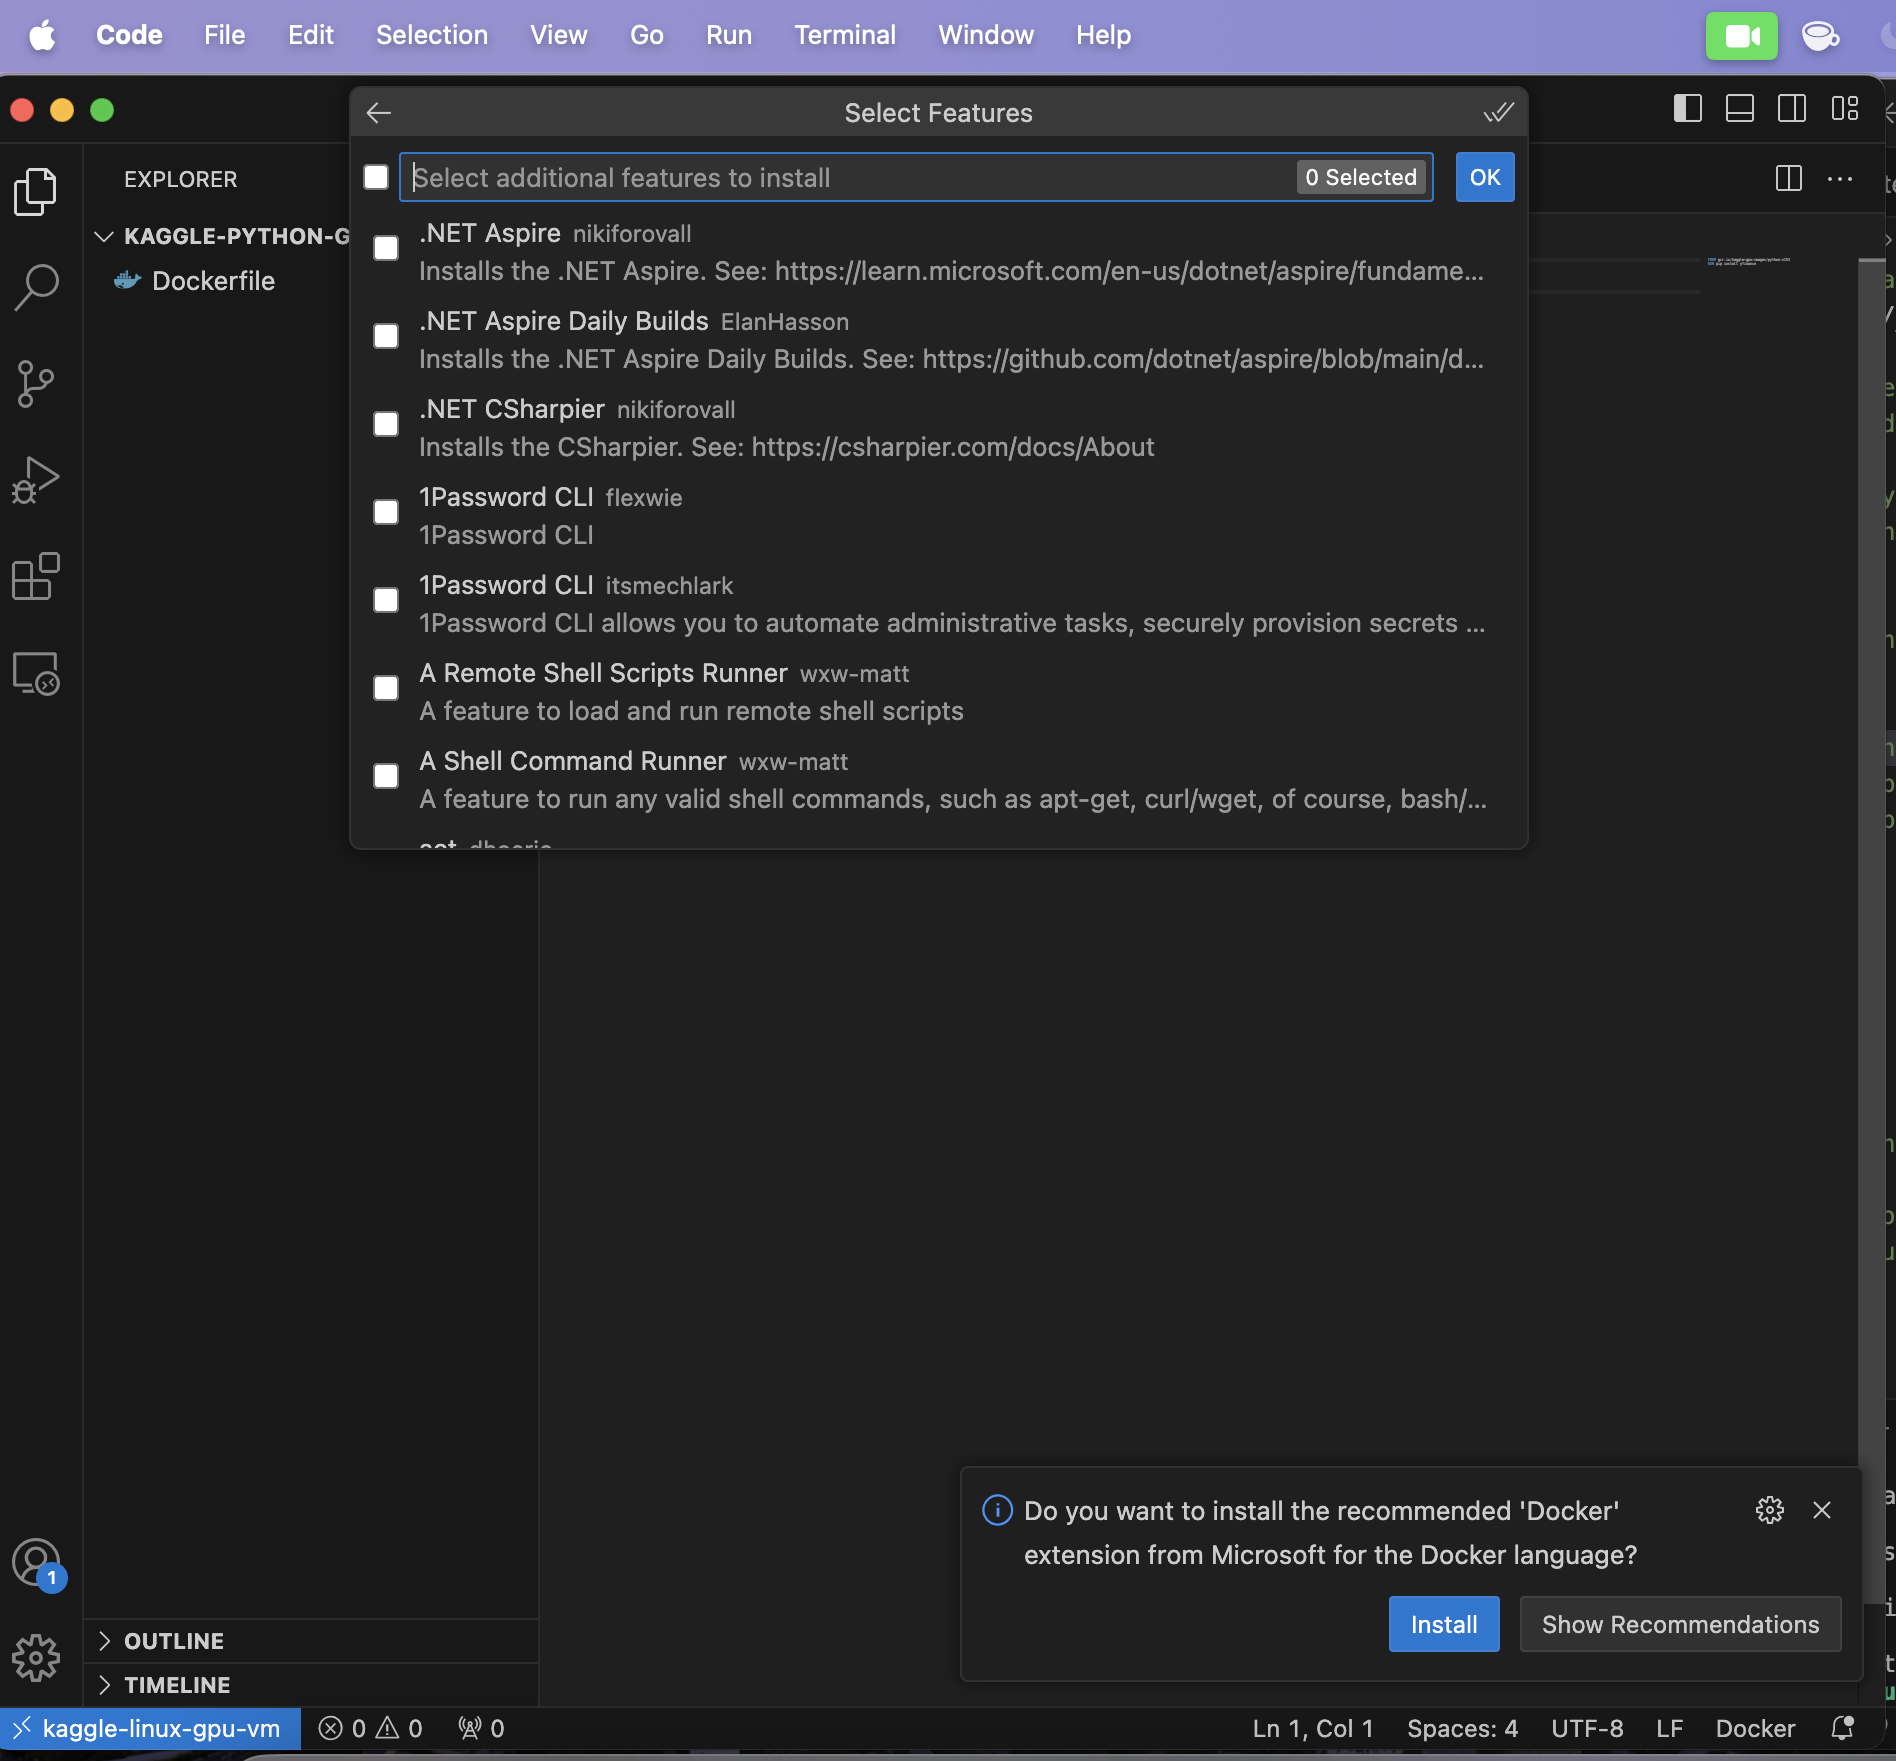Change encoding via UTF-8 status item
Image resolution: width=1896 pixels, height=1761 pixels.
(x=1587, y=1728)
